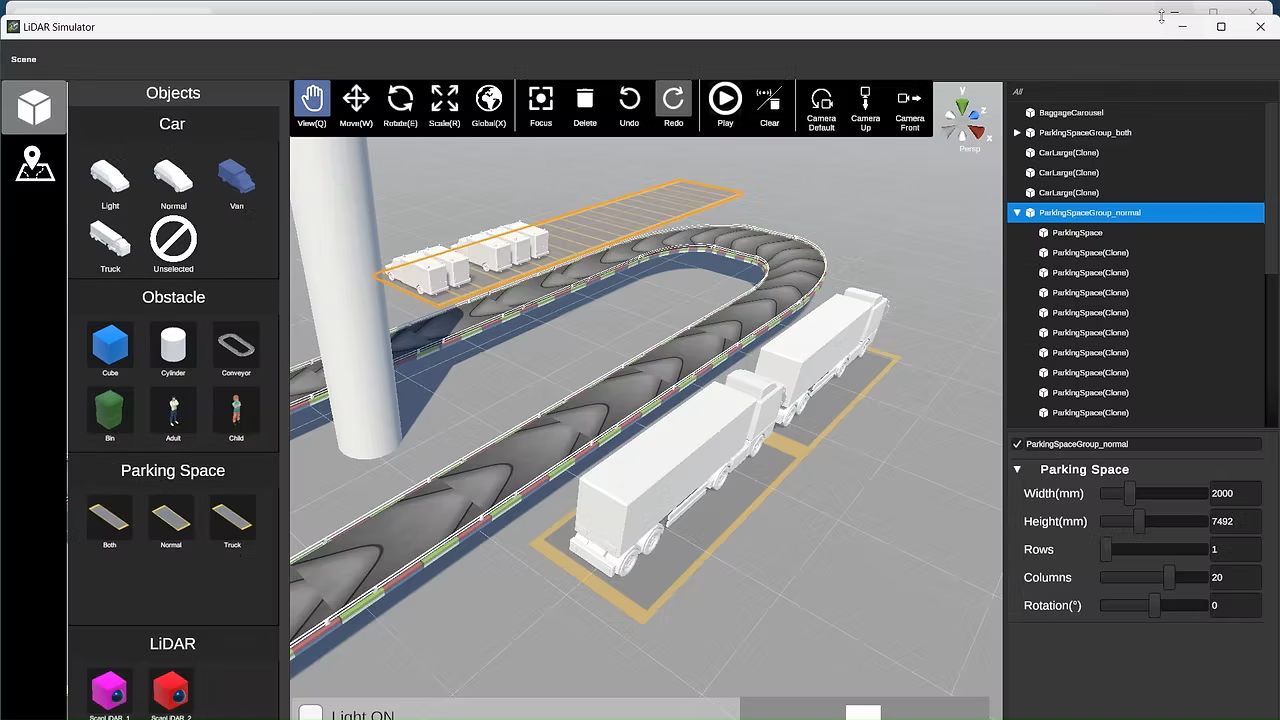This screenshot has height=720, width=1280.
Task: Activate the Scale(R) tool
Action: pos(444,106)
